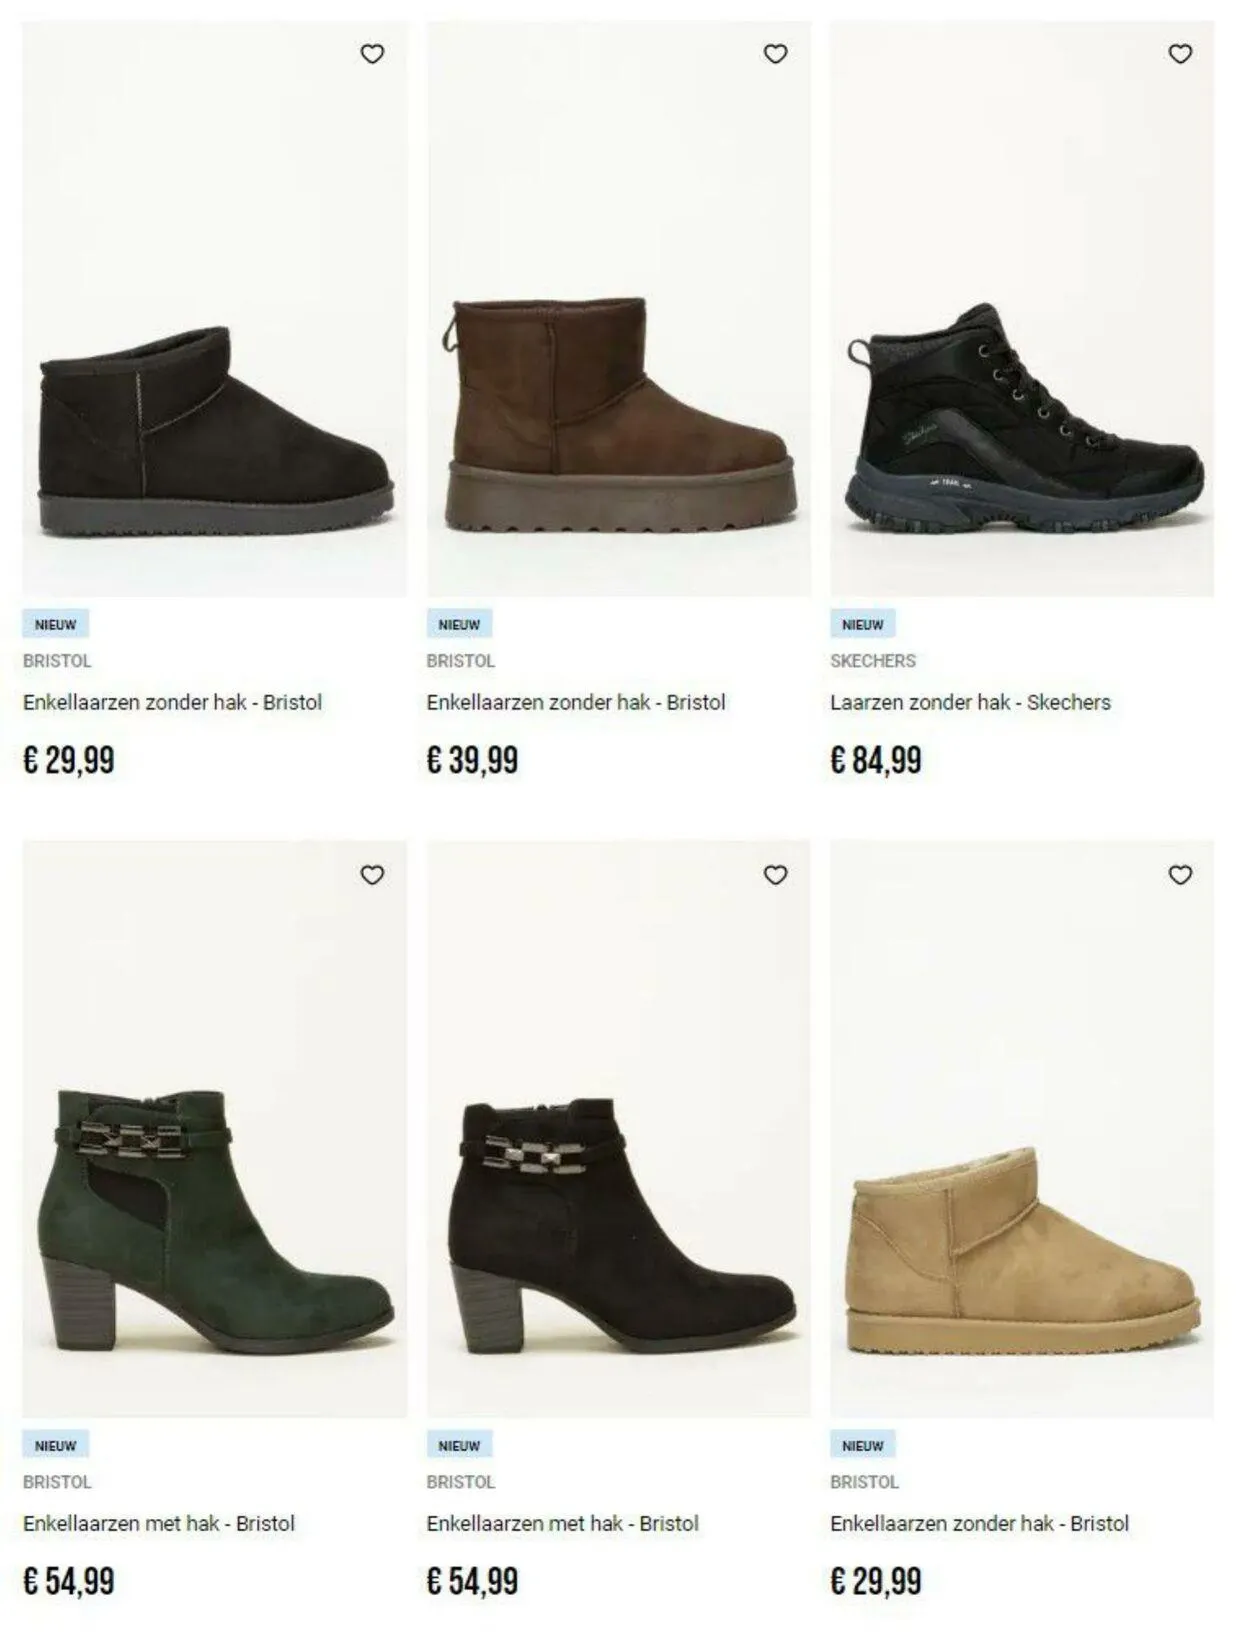Add Skechers black boot to wishlist
The image size is (1250, 1649).
(1180, 54)
